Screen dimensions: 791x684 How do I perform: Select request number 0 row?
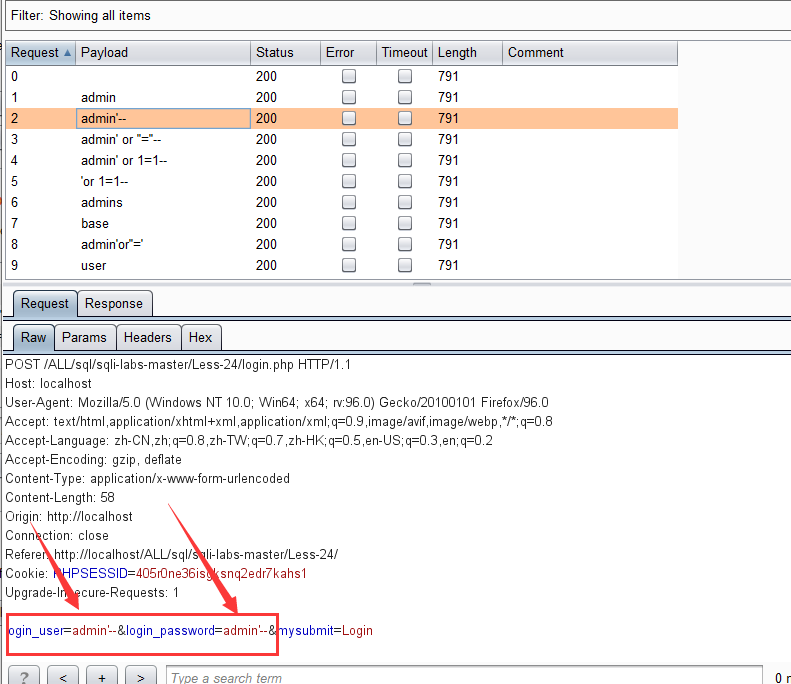click(342, 76)
